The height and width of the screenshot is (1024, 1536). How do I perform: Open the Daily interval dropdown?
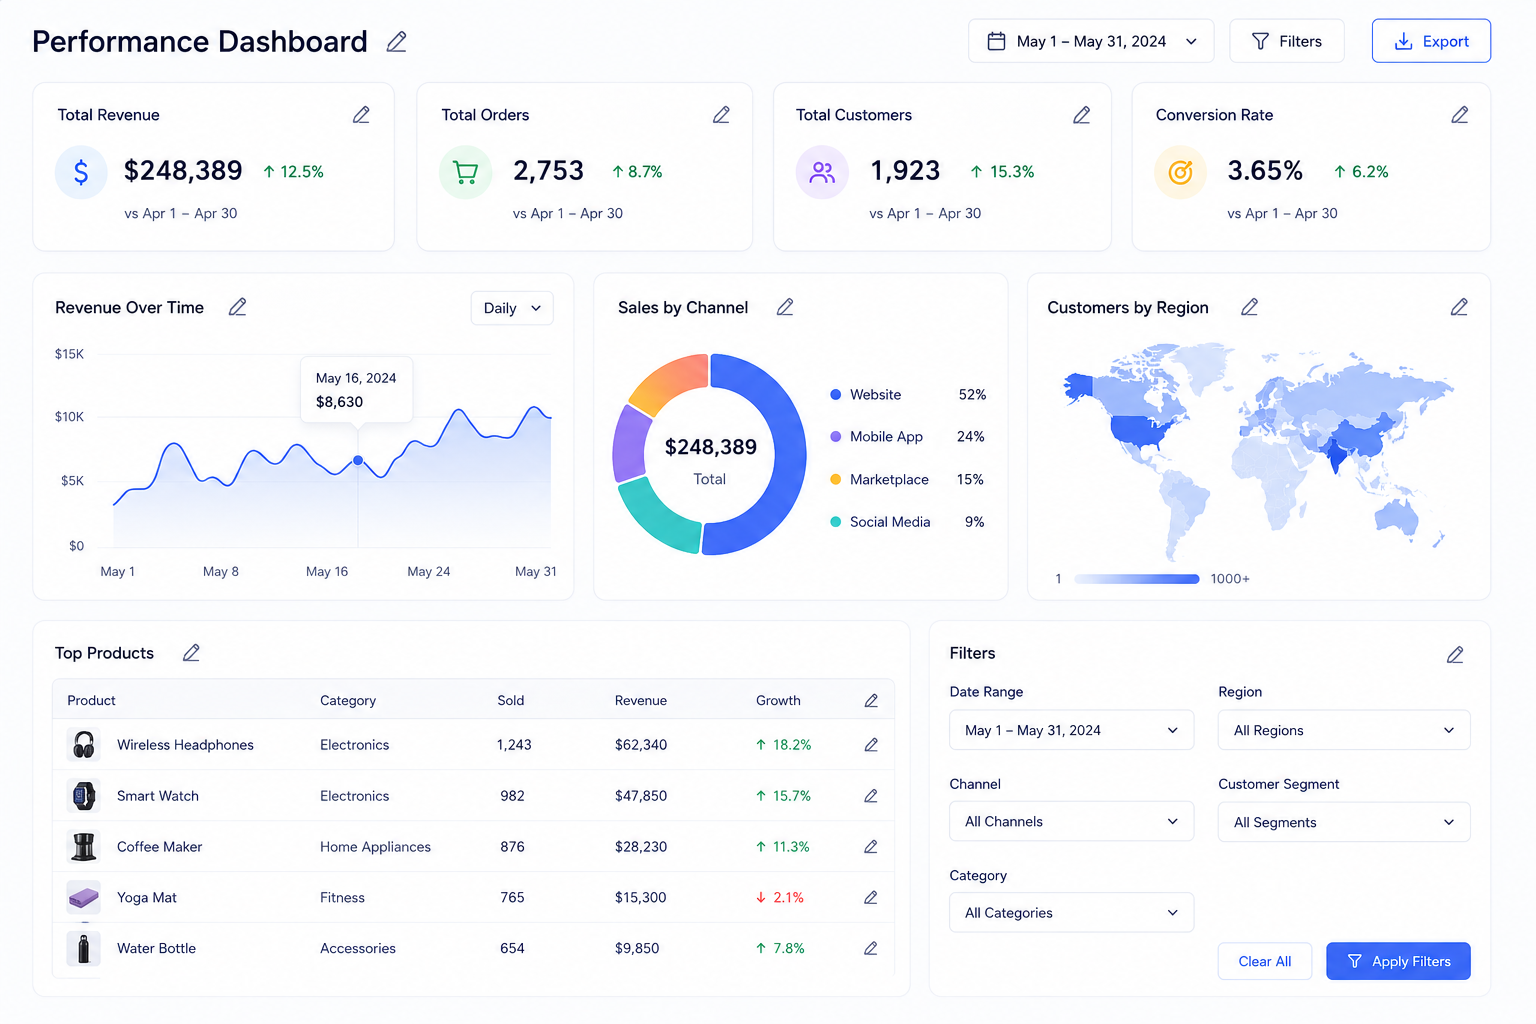512,308
